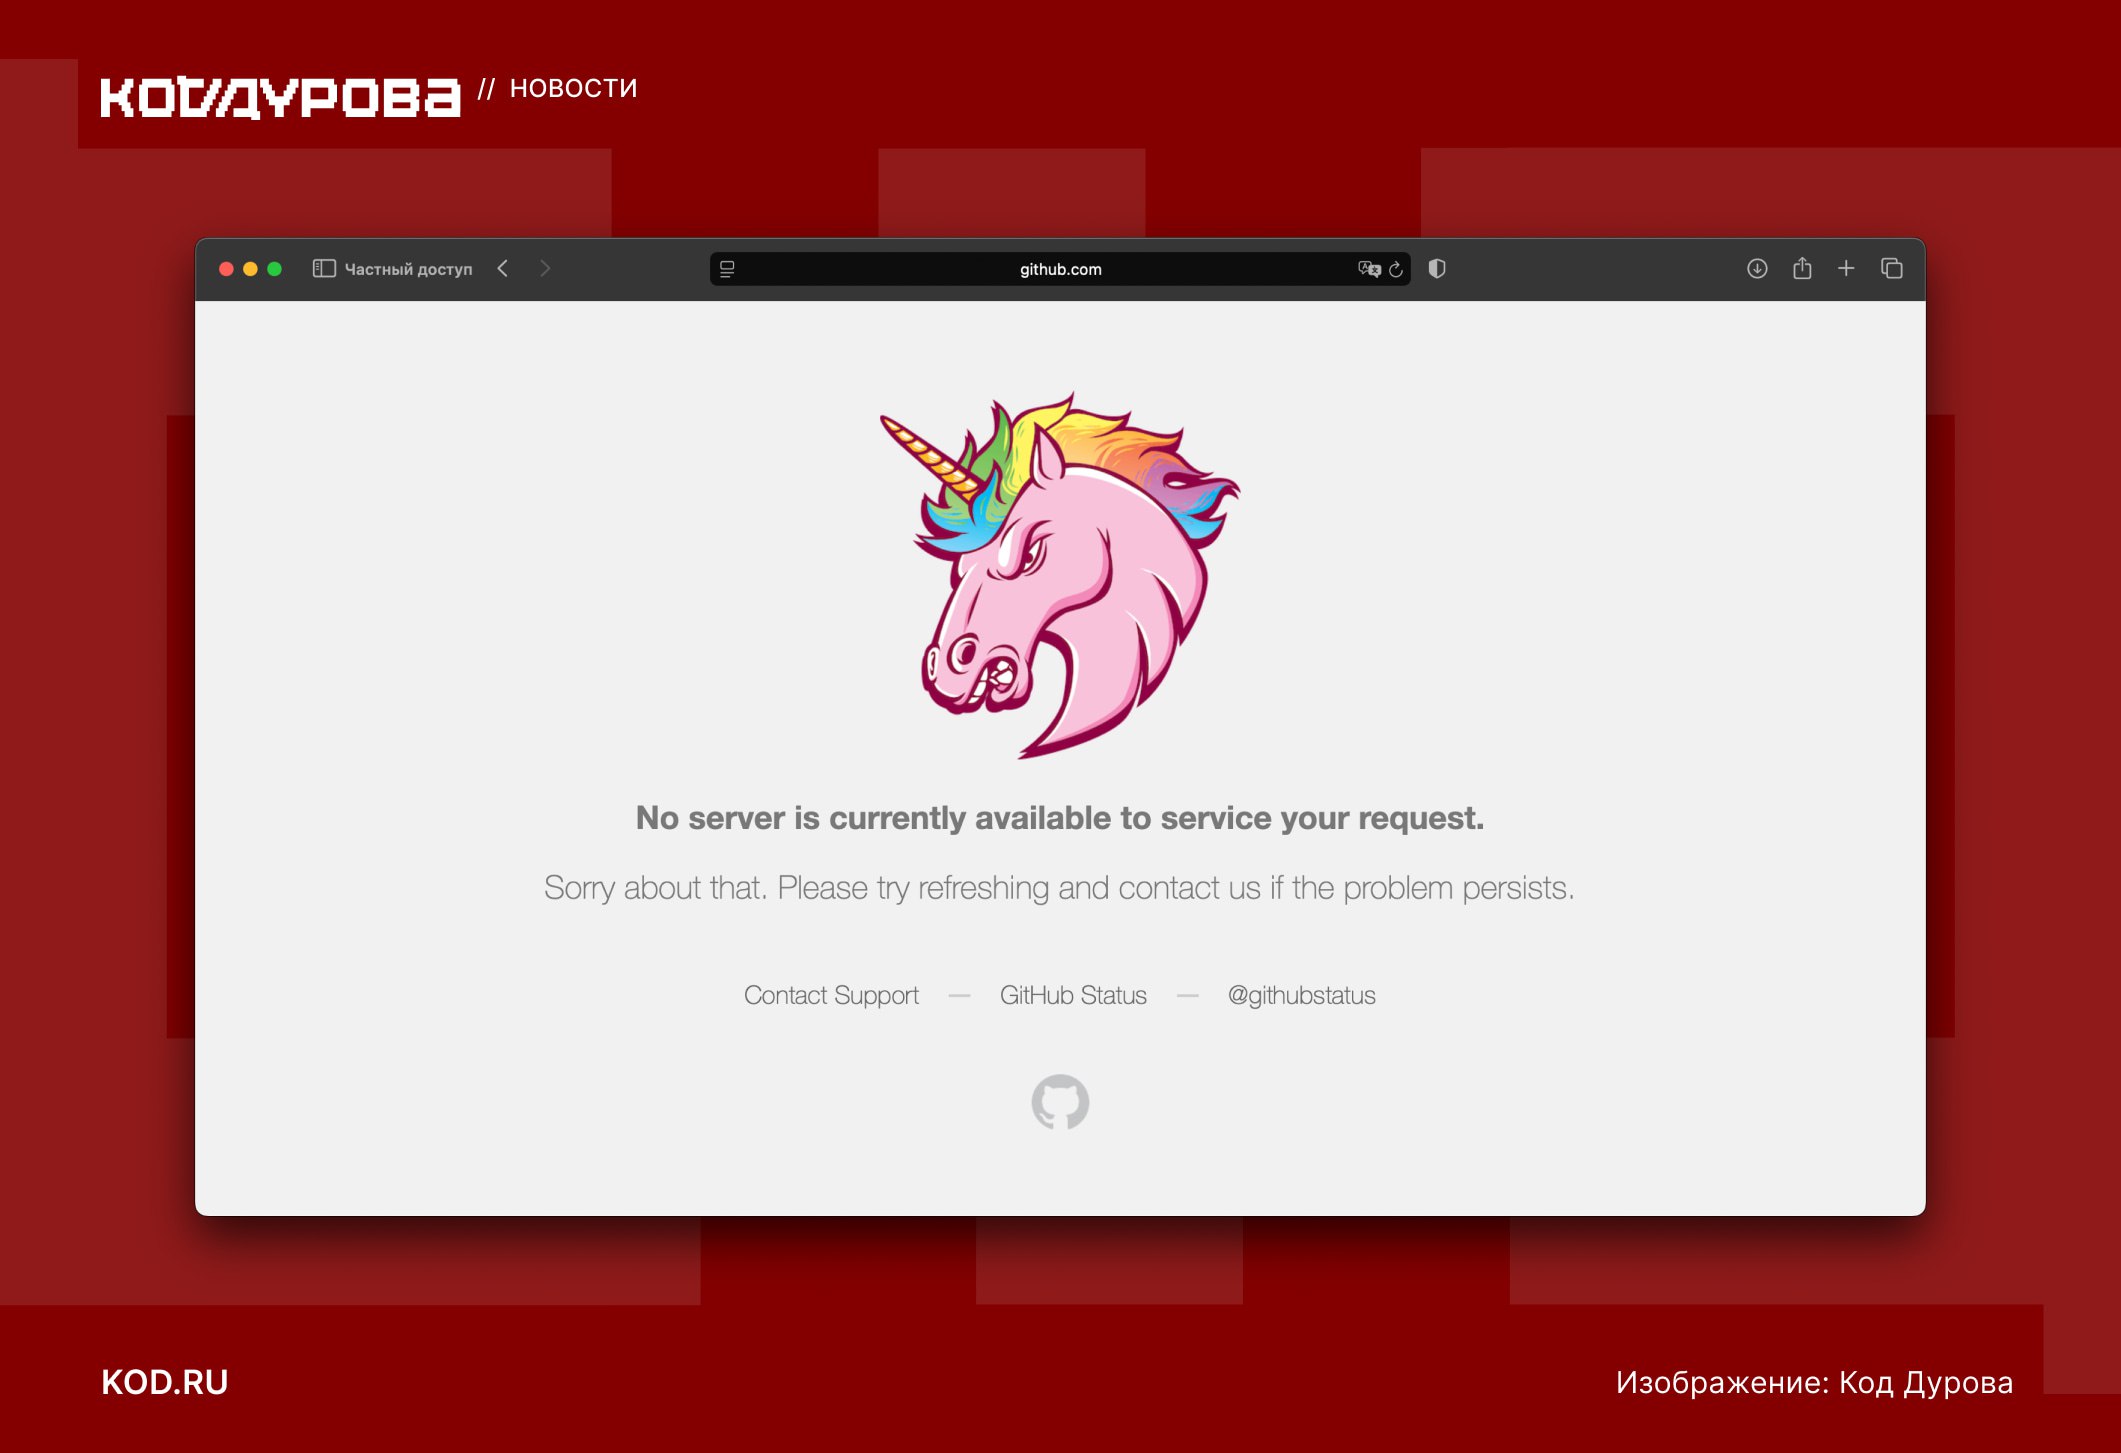Open the @githubstatus link
The height and width of the screenshot is (1453, 2121).
pyautogui.click(x=1301, y=995)
